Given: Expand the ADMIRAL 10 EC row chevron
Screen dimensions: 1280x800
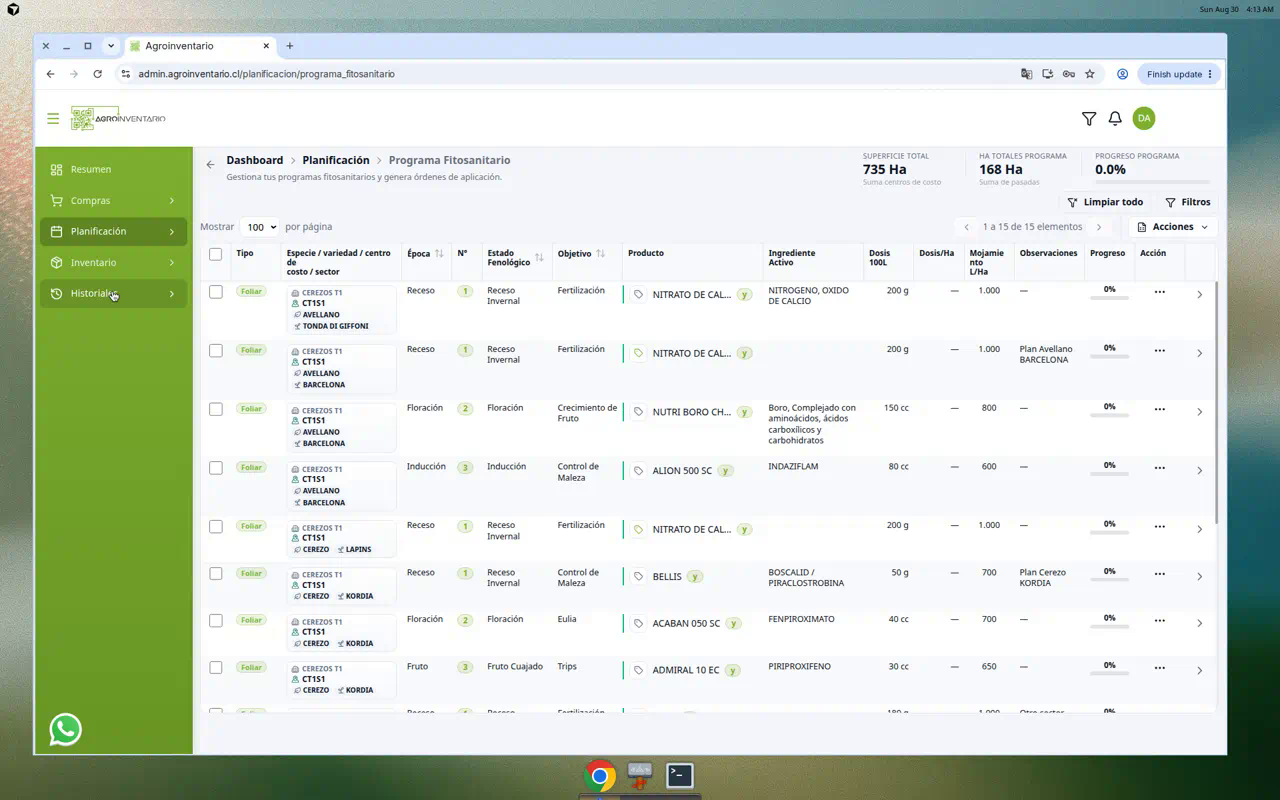Looking at the screenshot, I should [x=1200, y=671].
